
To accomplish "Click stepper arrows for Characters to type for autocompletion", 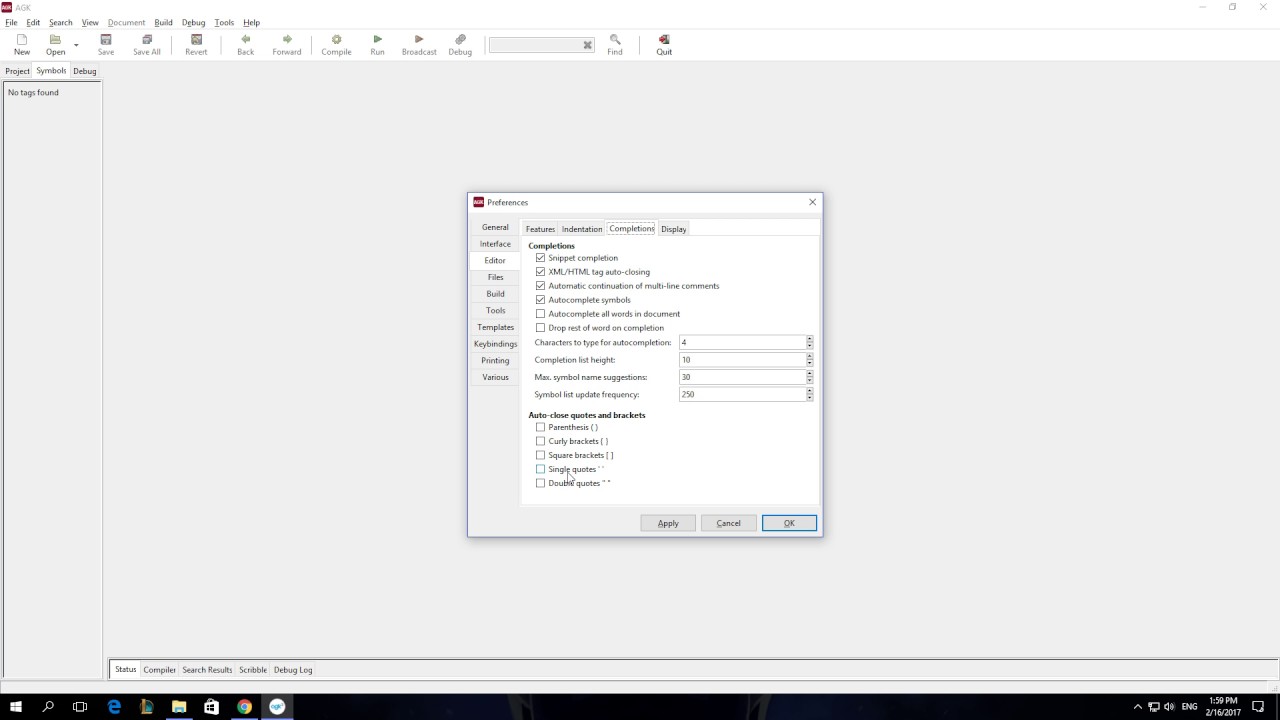I will click(x=810, y=342).
